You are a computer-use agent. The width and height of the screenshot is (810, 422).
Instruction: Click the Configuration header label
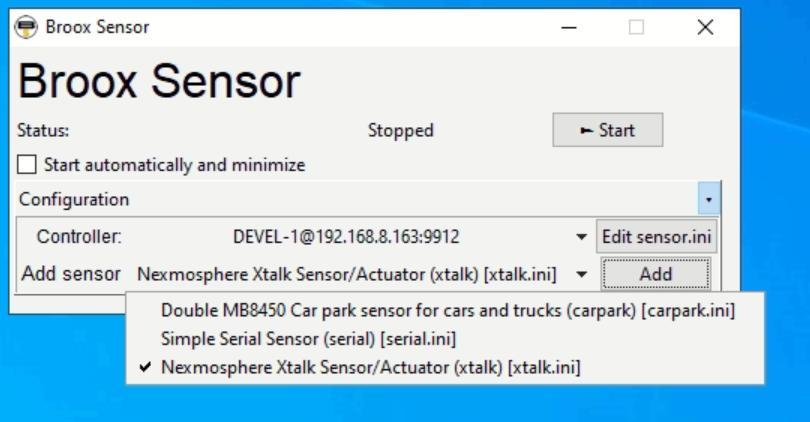tap(74, 199)
